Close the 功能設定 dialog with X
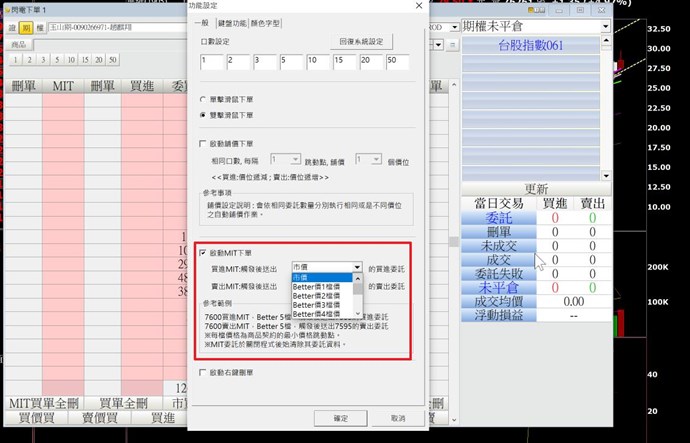This screenshot has height=443, width=690. [418, 6]
